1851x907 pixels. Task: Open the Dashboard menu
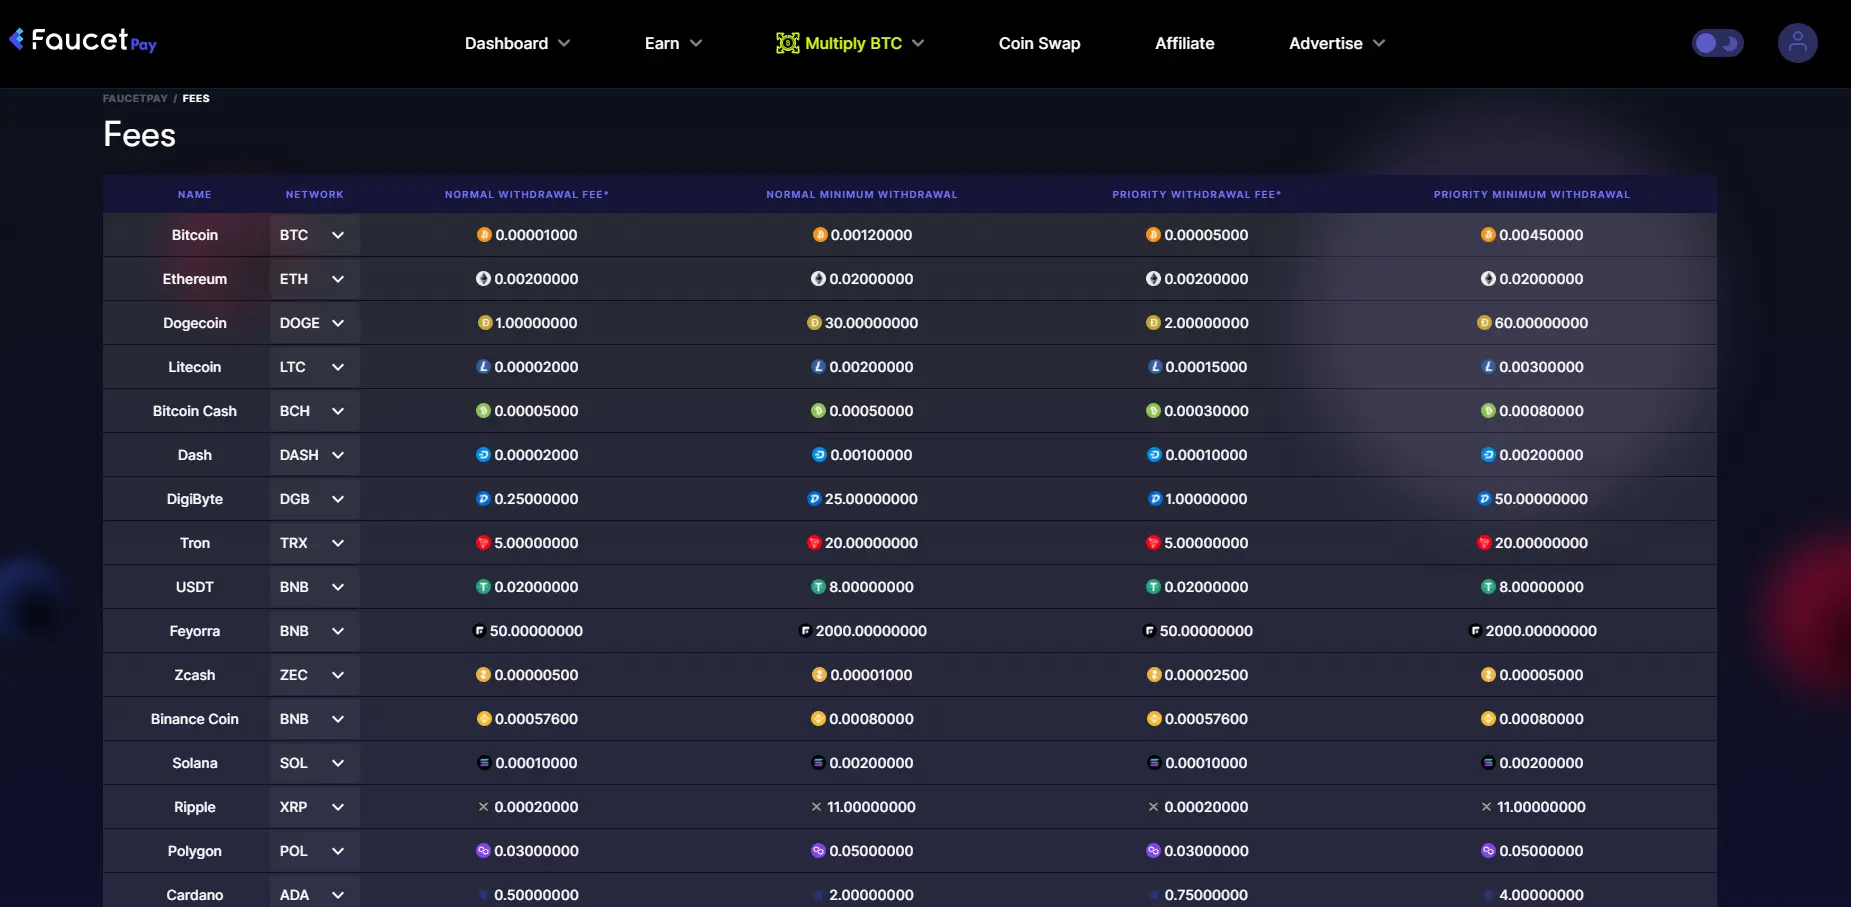[517, 43]
